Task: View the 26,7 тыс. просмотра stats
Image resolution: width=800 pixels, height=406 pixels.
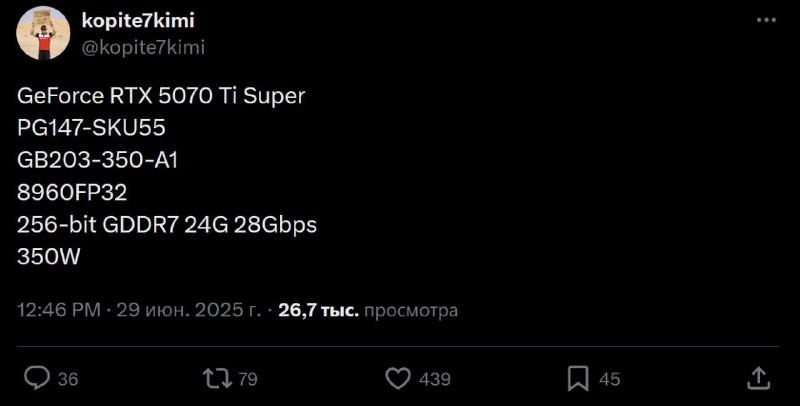Action: point(368,310)
